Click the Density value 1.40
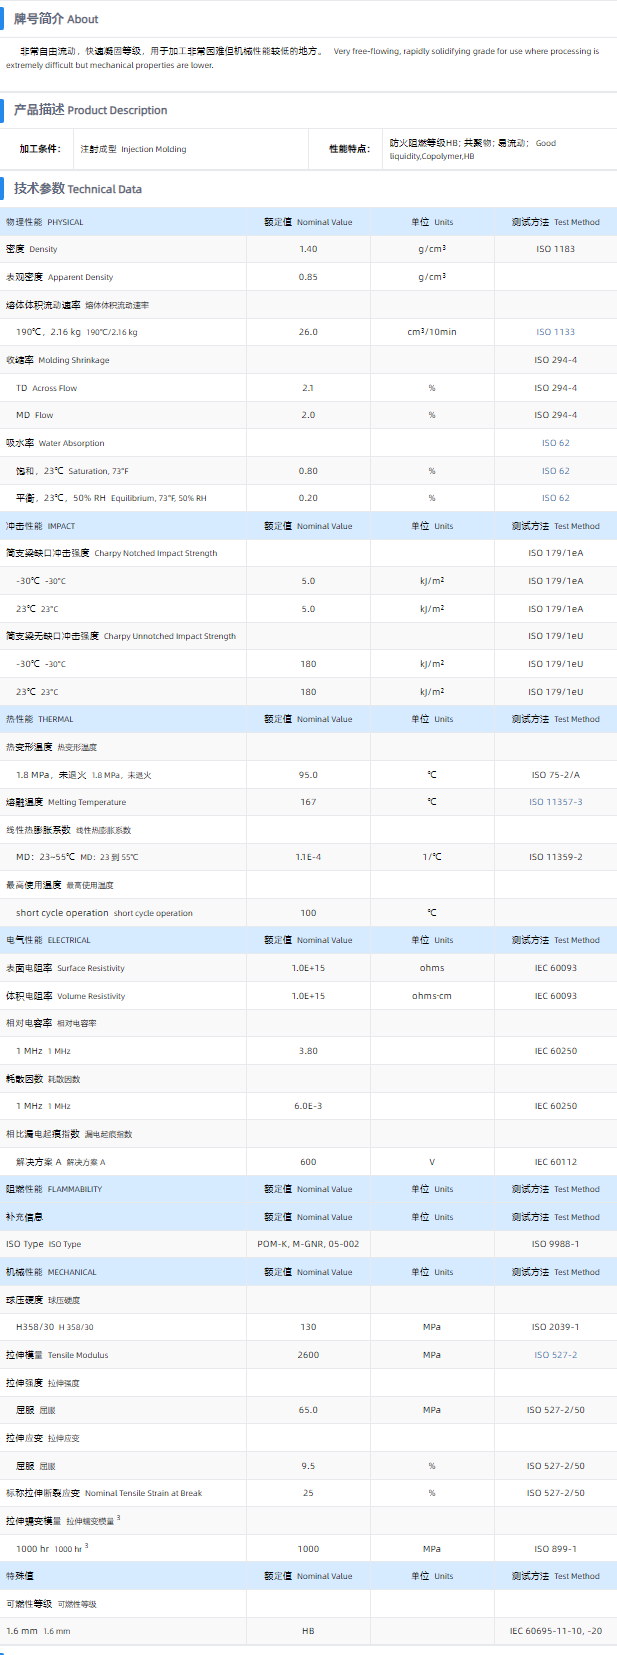Screen dimensions: 617x1655 (308, 249)
